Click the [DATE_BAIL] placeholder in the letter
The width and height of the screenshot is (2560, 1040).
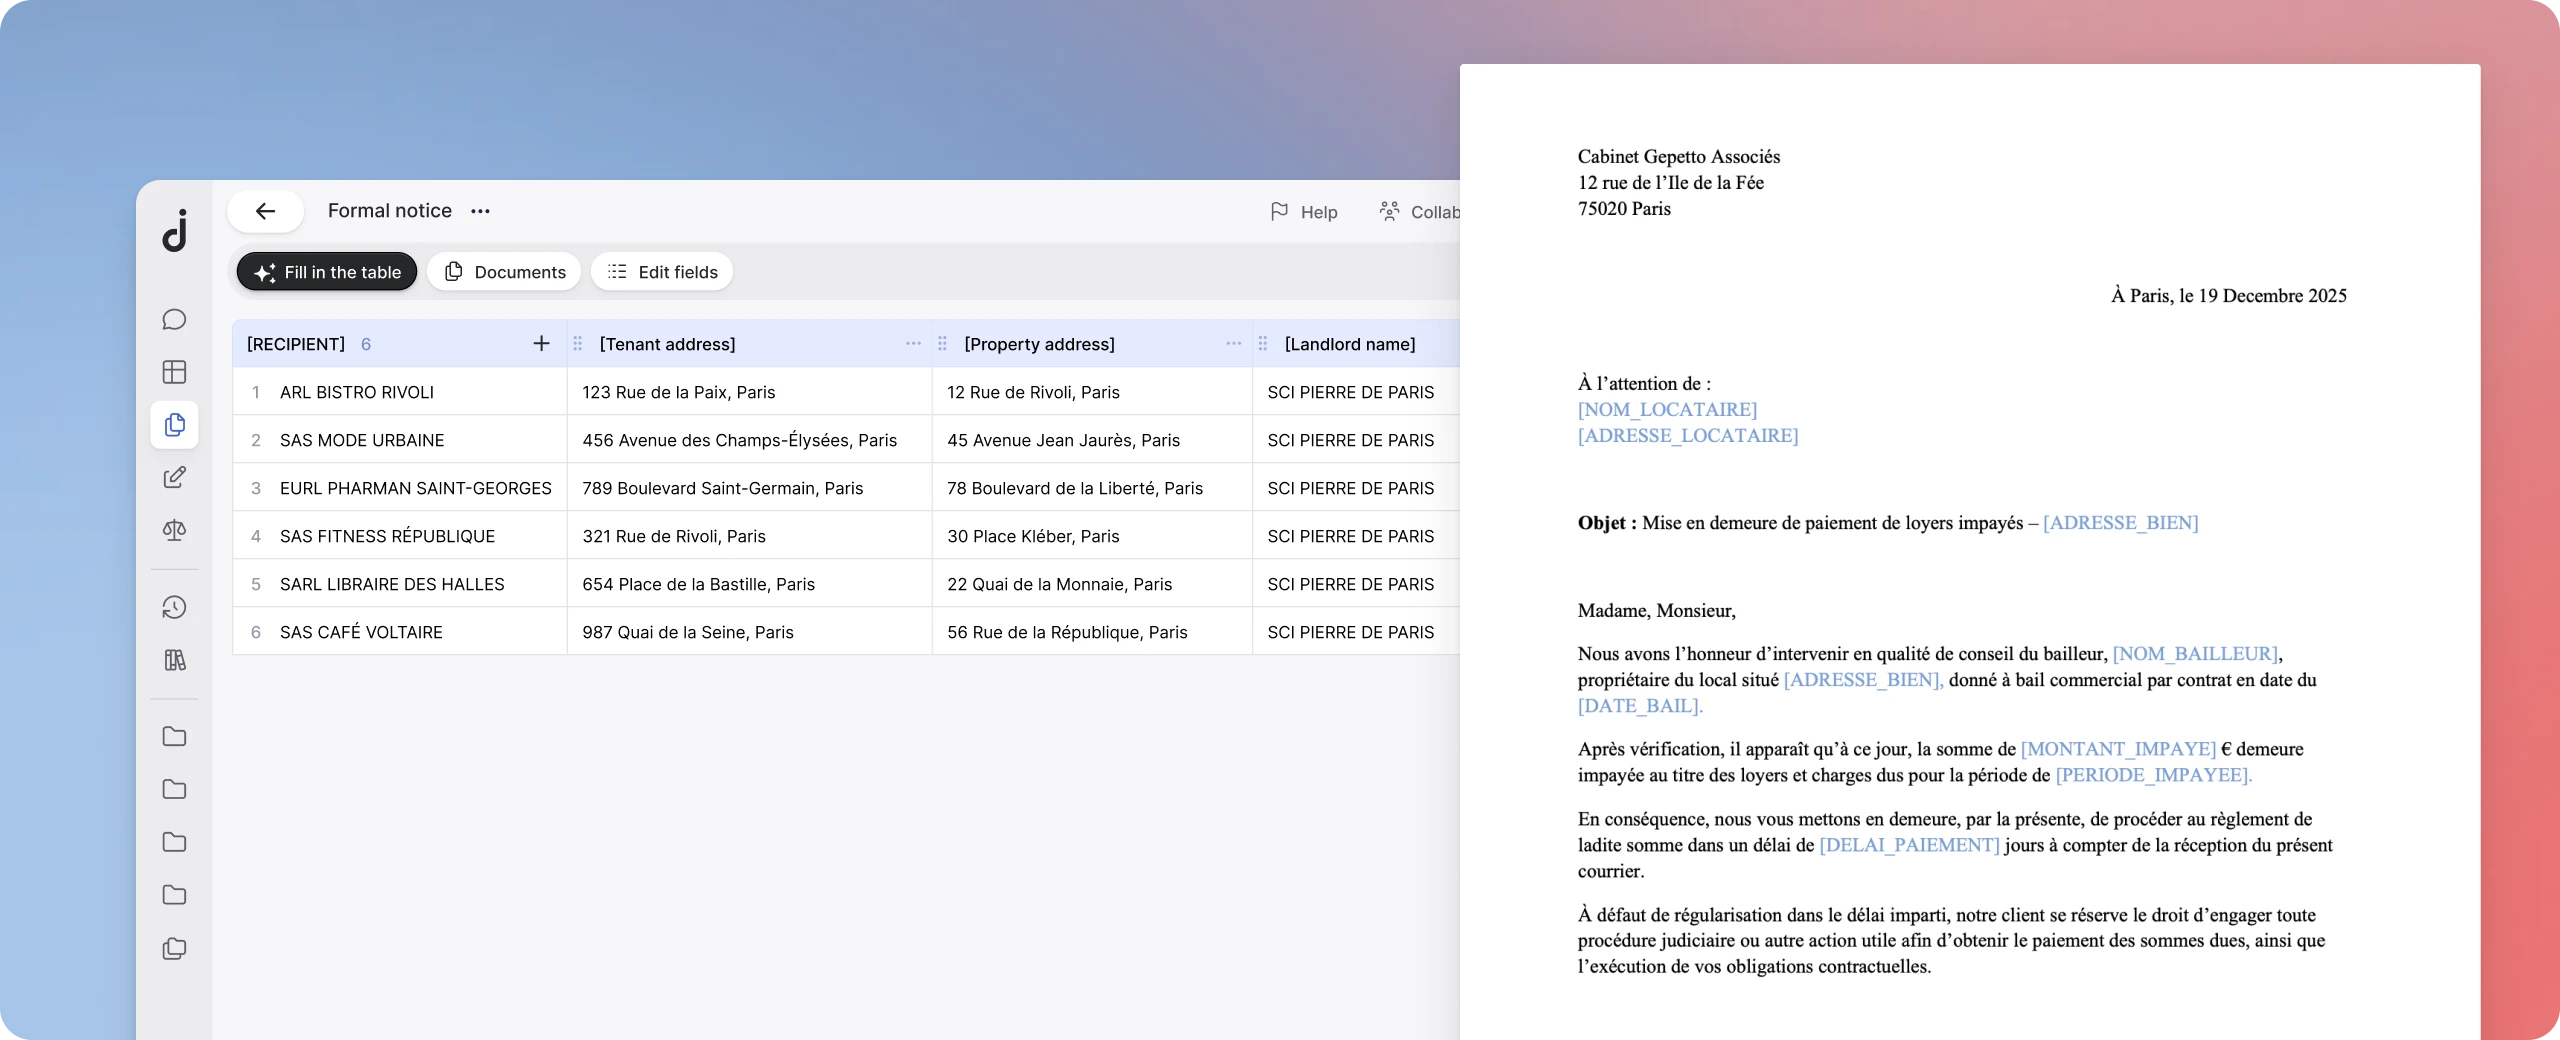(1640, 705)
